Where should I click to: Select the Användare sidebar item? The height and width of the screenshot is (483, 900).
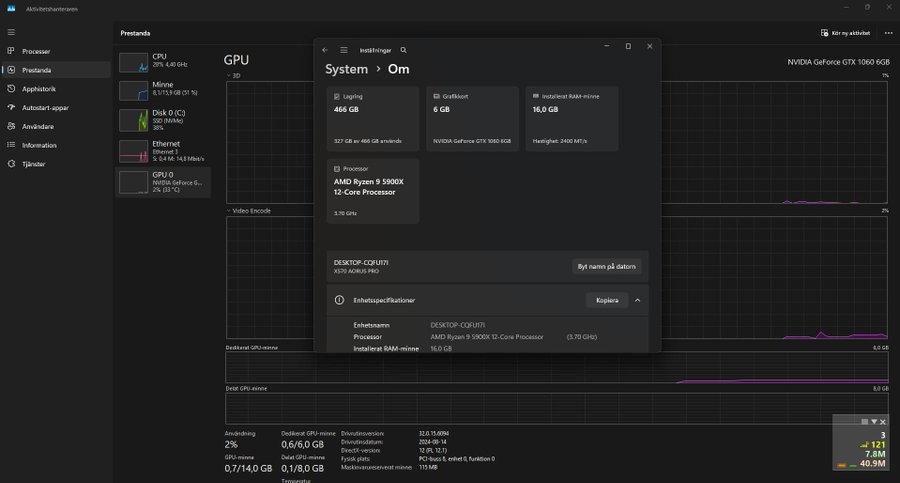click(x=38, y=127)
